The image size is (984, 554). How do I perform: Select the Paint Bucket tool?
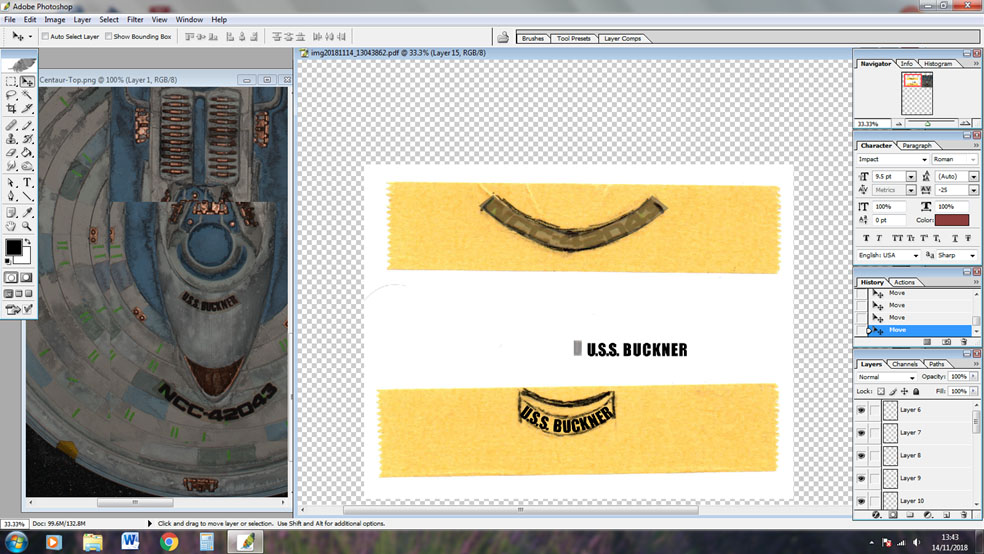click(x=27, y=152)
